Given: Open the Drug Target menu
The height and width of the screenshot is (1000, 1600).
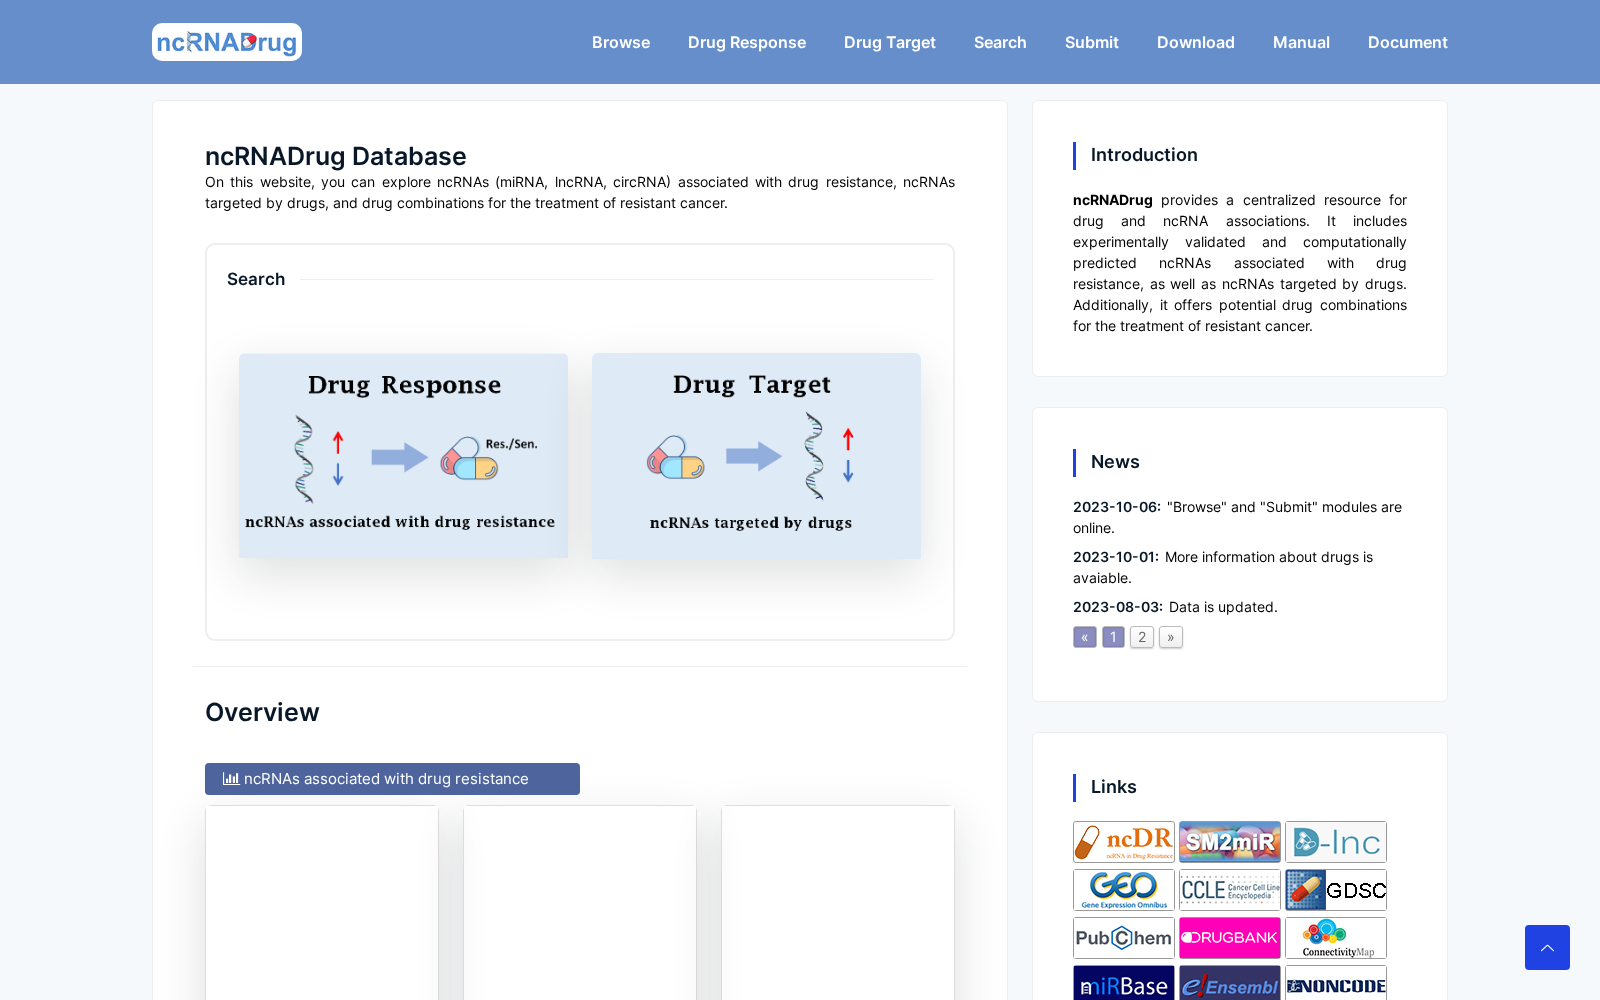Looking at the screenshot, I should click(x=890, y=42).
